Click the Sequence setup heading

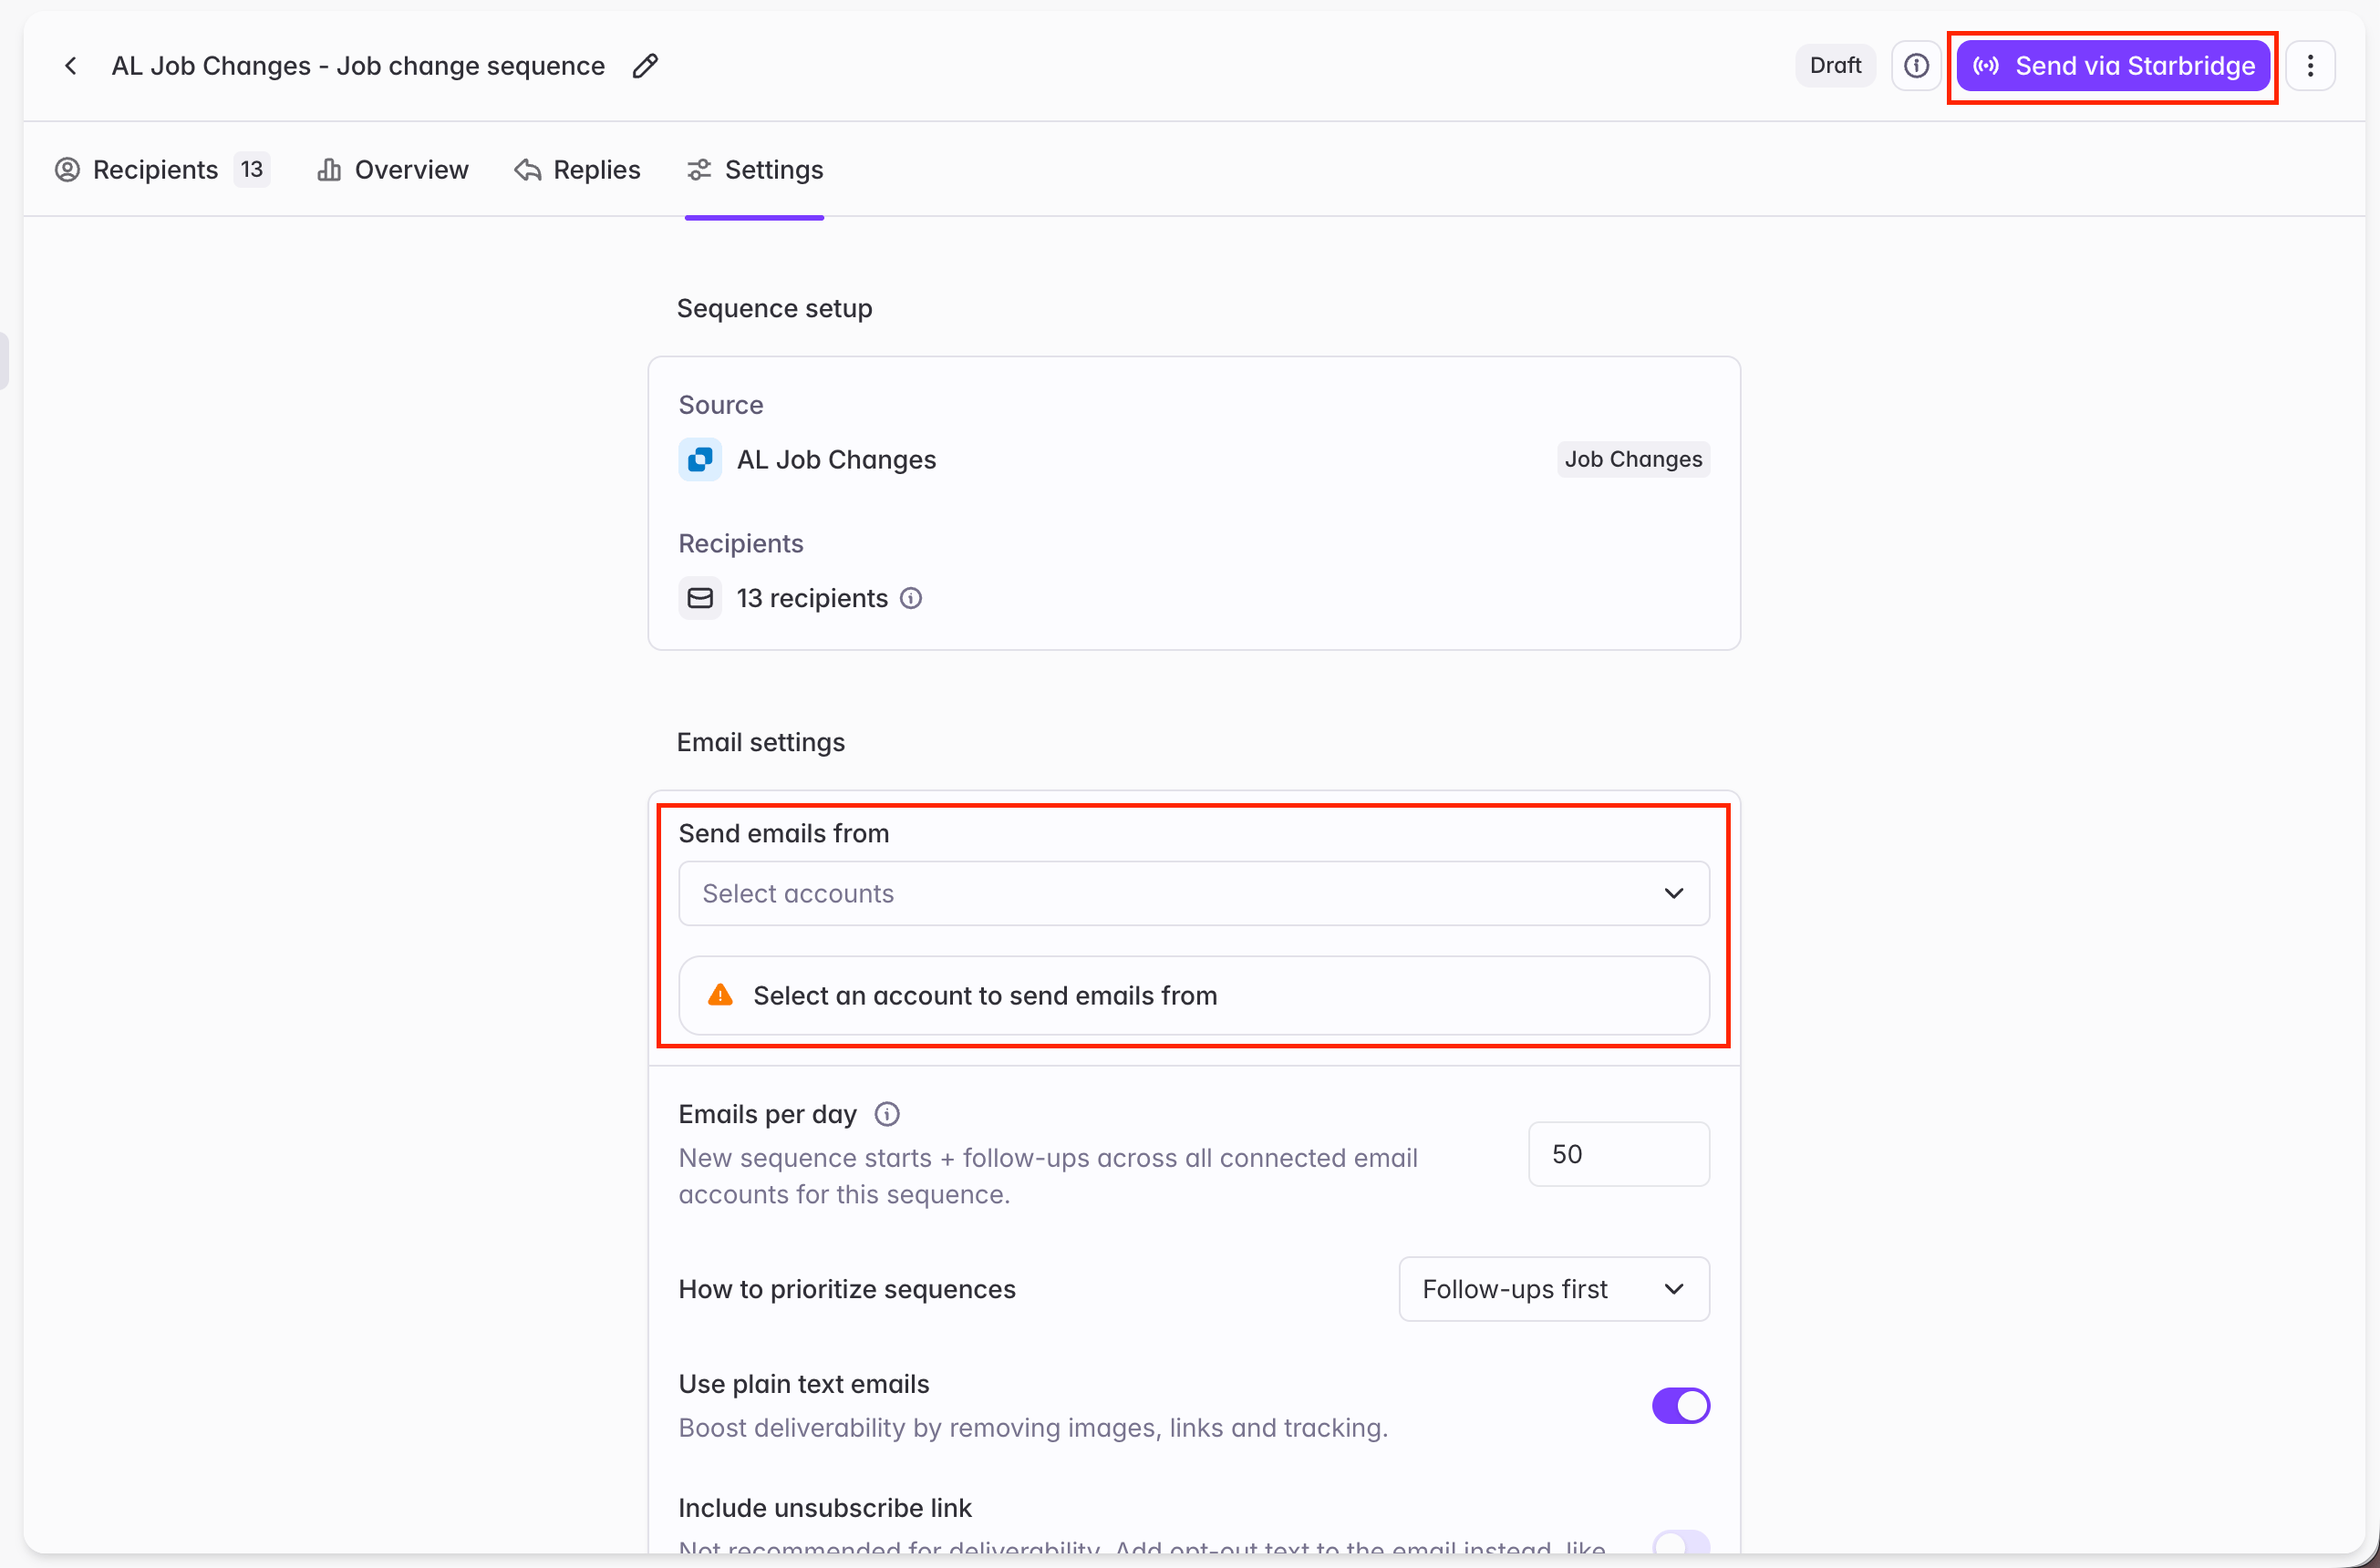(x=775, y=308)
